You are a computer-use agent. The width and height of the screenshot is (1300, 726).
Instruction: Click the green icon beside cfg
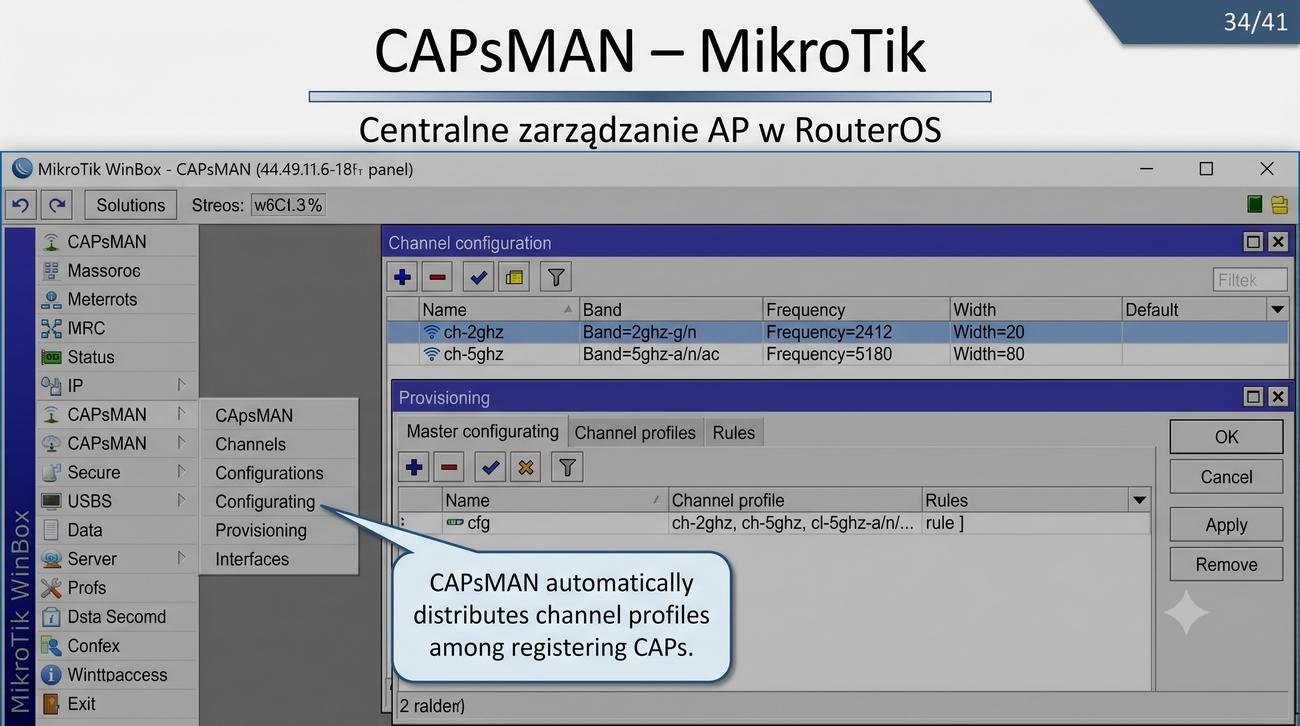[x=454, y=523]
